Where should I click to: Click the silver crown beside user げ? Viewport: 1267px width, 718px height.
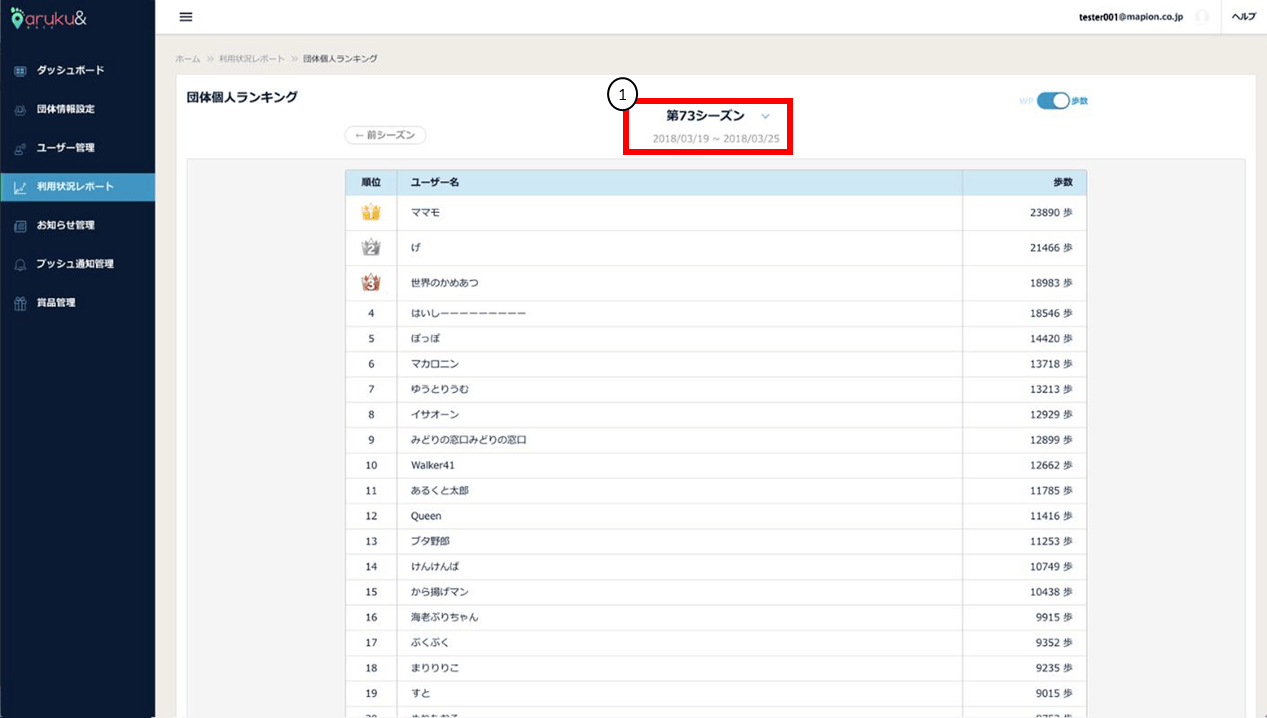[x=369, y=247]
